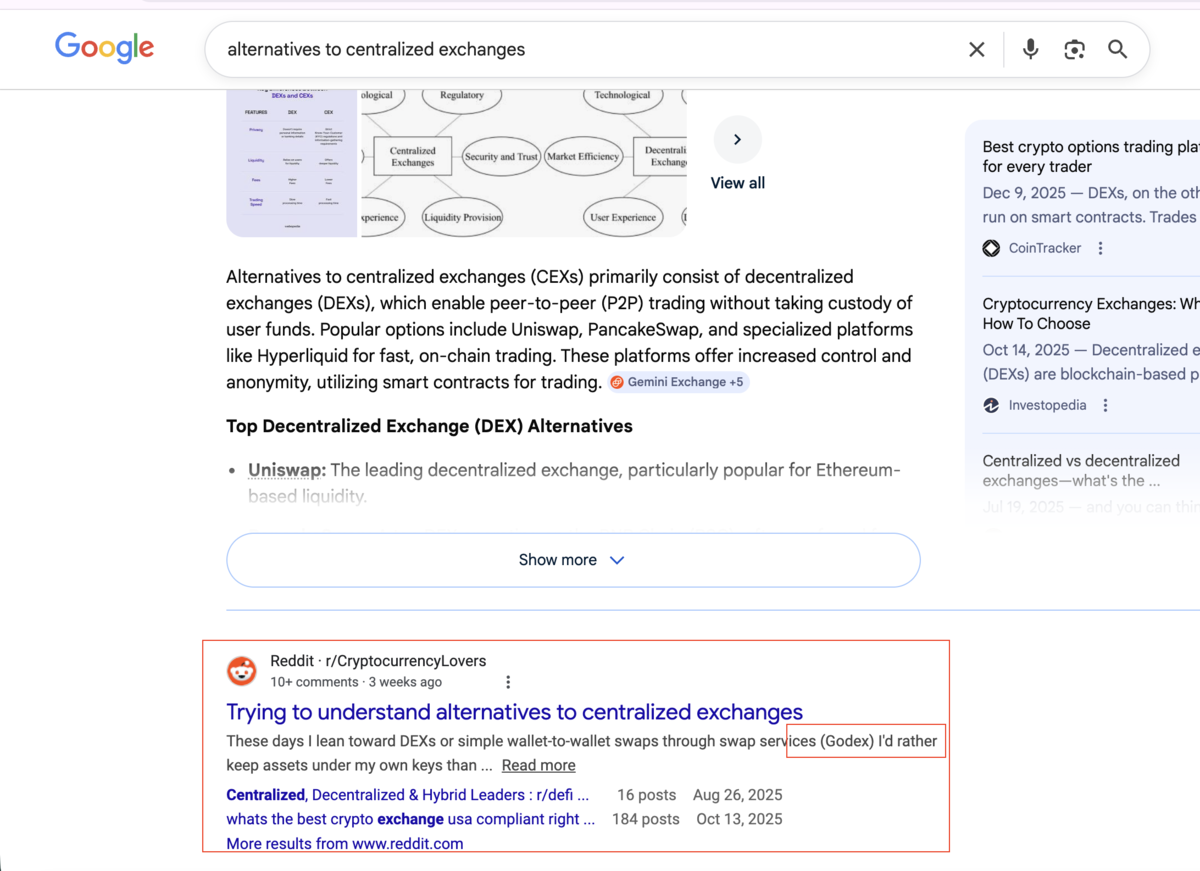This screenshot has width=1200, height=871.
Task: Open the Centralized Exchanges diagram thumbnail
Action: tap(523, 163)
